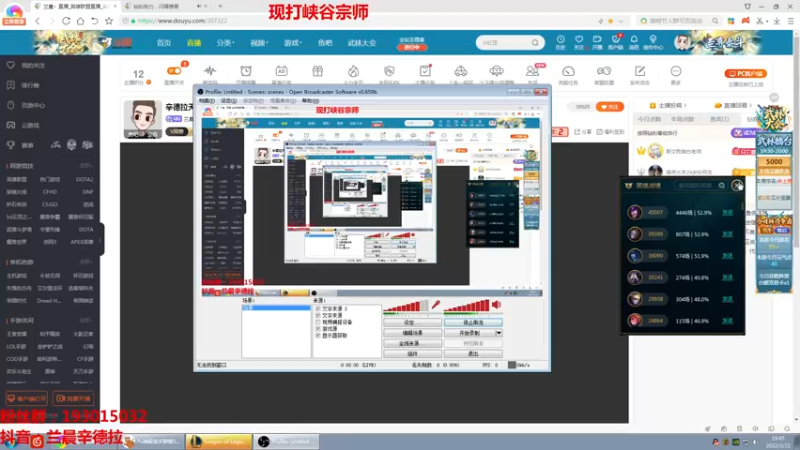Open the Help menu in OBS menu bar

click(x=310, y=101)
